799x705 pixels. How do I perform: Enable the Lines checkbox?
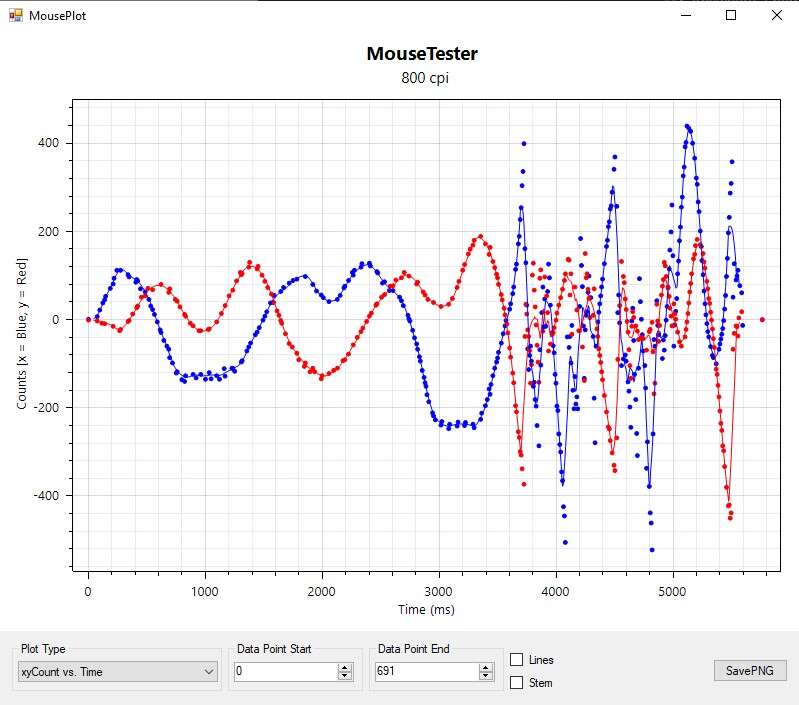[517, 660]
